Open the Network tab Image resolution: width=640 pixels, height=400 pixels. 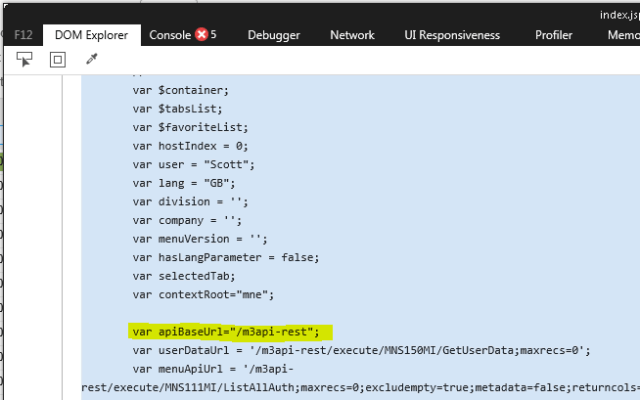coord(352,35)
